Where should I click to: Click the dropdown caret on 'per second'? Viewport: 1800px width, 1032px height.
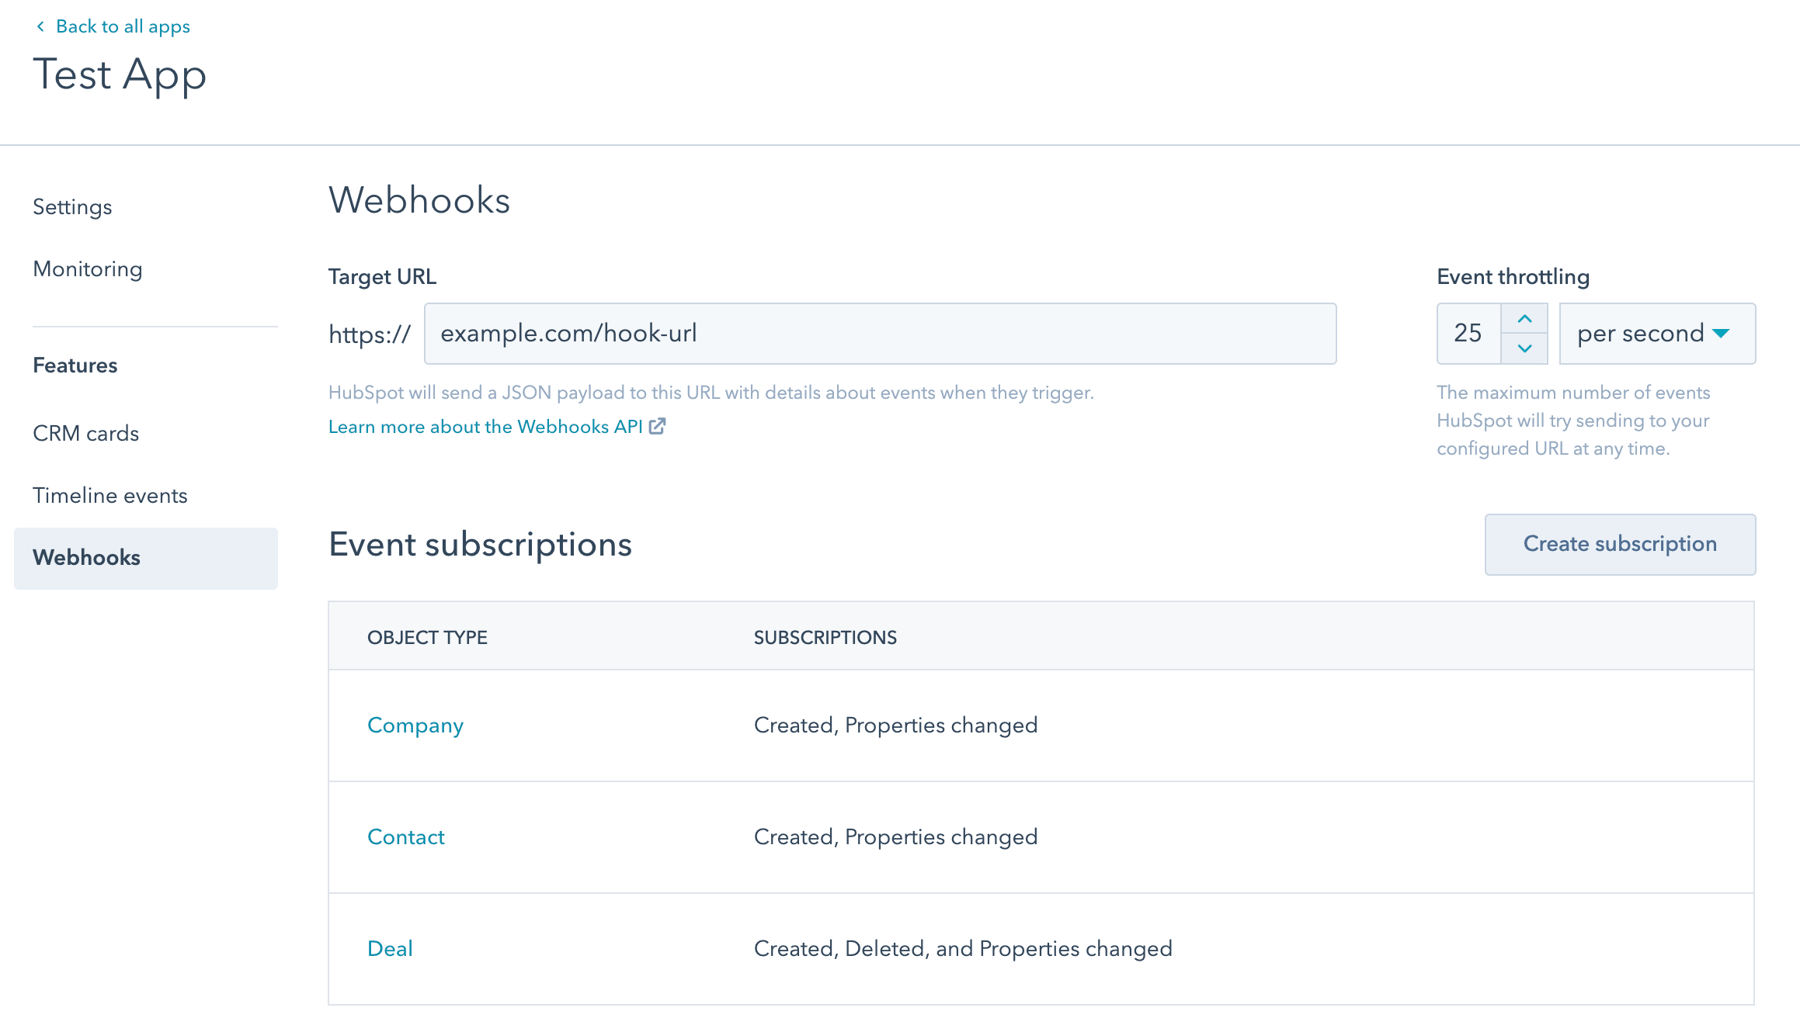(x=1721, y=334)
